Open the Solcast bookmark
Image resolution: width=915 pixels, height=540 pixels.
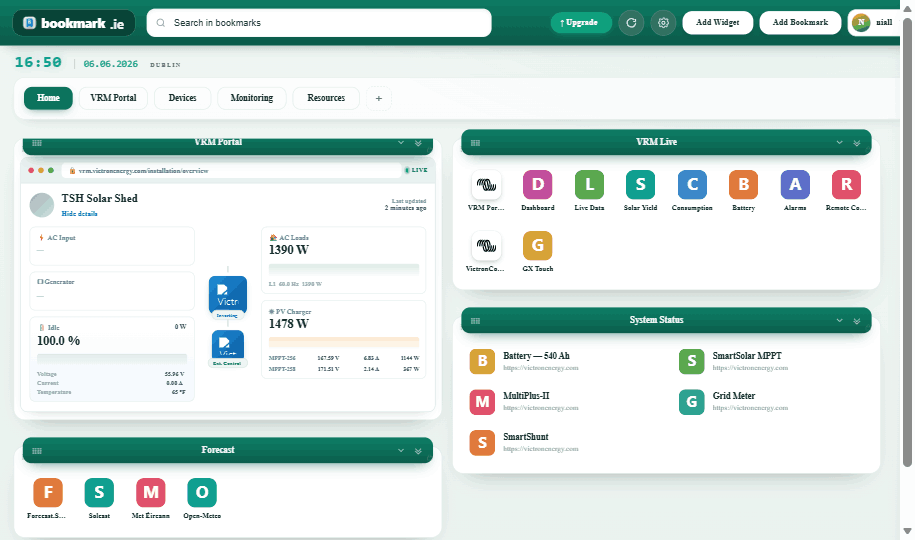(x=99, y=493)
